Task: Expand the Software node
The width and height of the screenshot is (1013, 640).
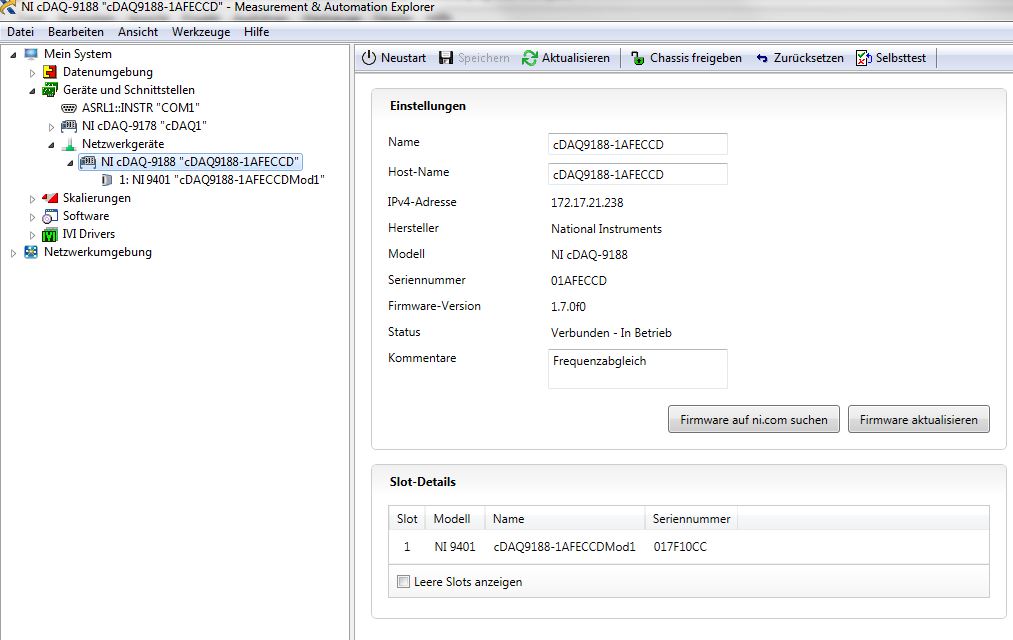Action: [32, 218]
